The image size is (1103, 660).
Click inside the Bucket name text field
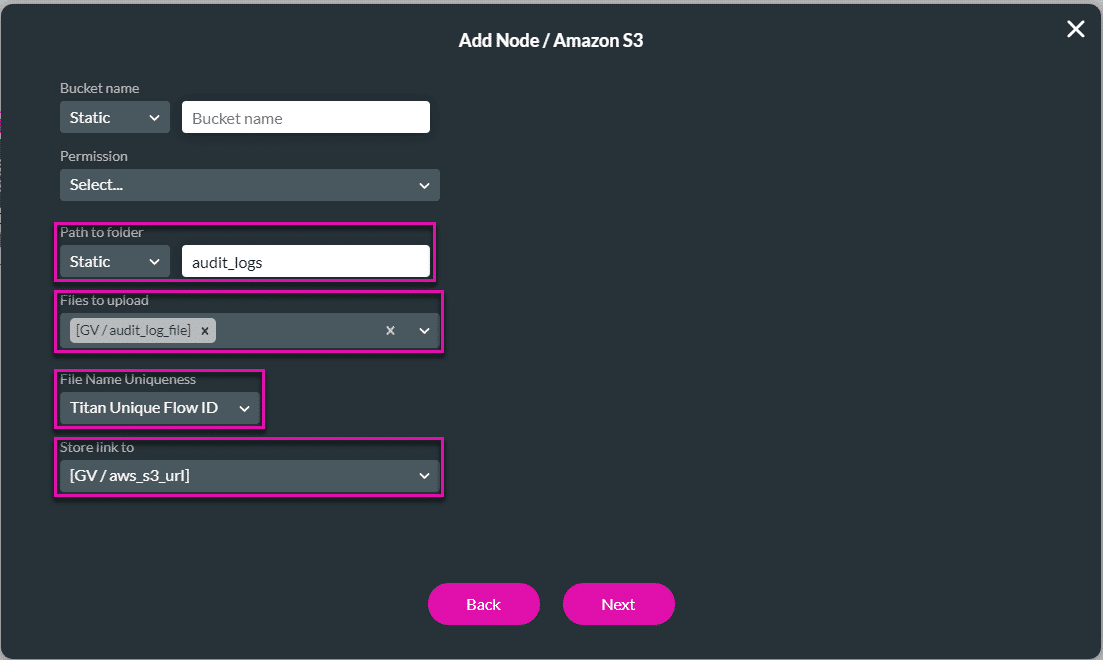pyautogui.click(x=305, y=117)
